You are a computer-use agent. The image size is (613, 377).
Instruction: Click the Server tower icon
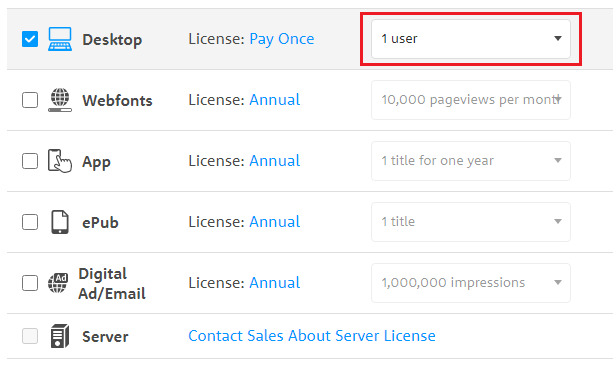(60, 336)
